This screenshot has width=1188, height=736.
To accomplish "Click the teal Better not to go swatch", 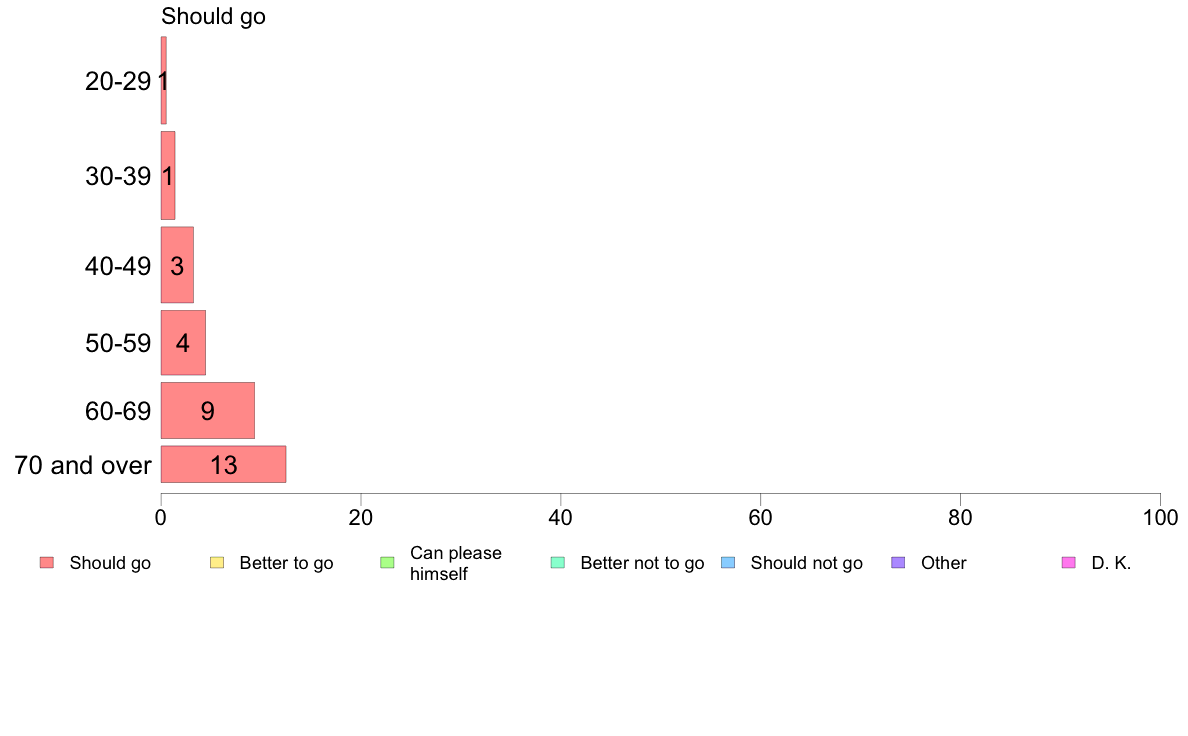I will 558,562.
